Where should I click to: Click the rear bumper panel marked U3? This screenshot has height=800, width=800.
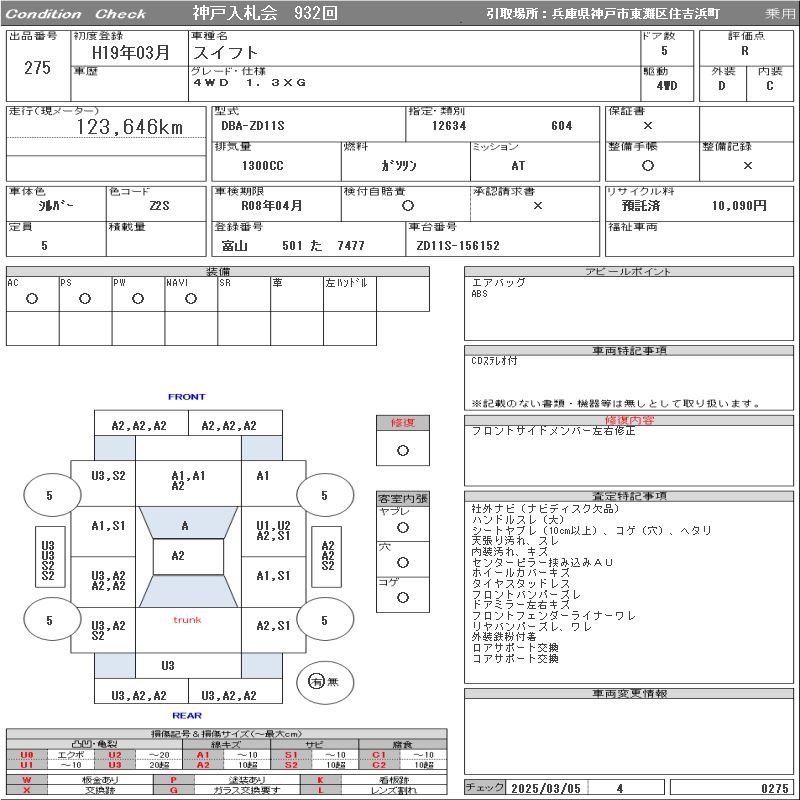tap(168, 665)
